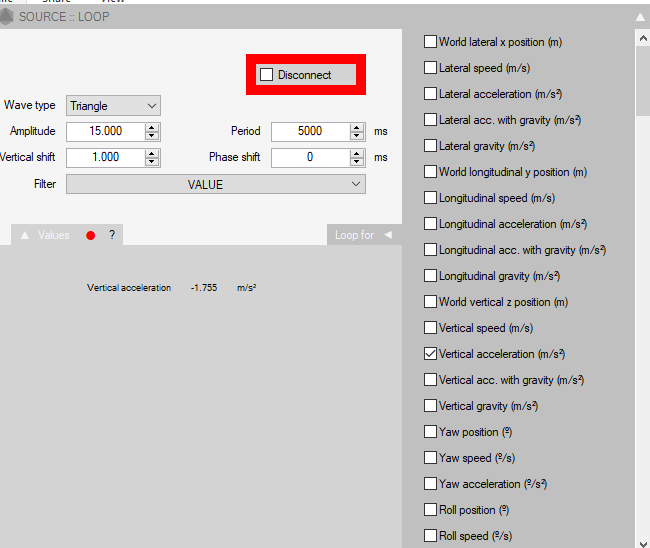
Task: Select the Values tab label
Action: coord(53,235)
